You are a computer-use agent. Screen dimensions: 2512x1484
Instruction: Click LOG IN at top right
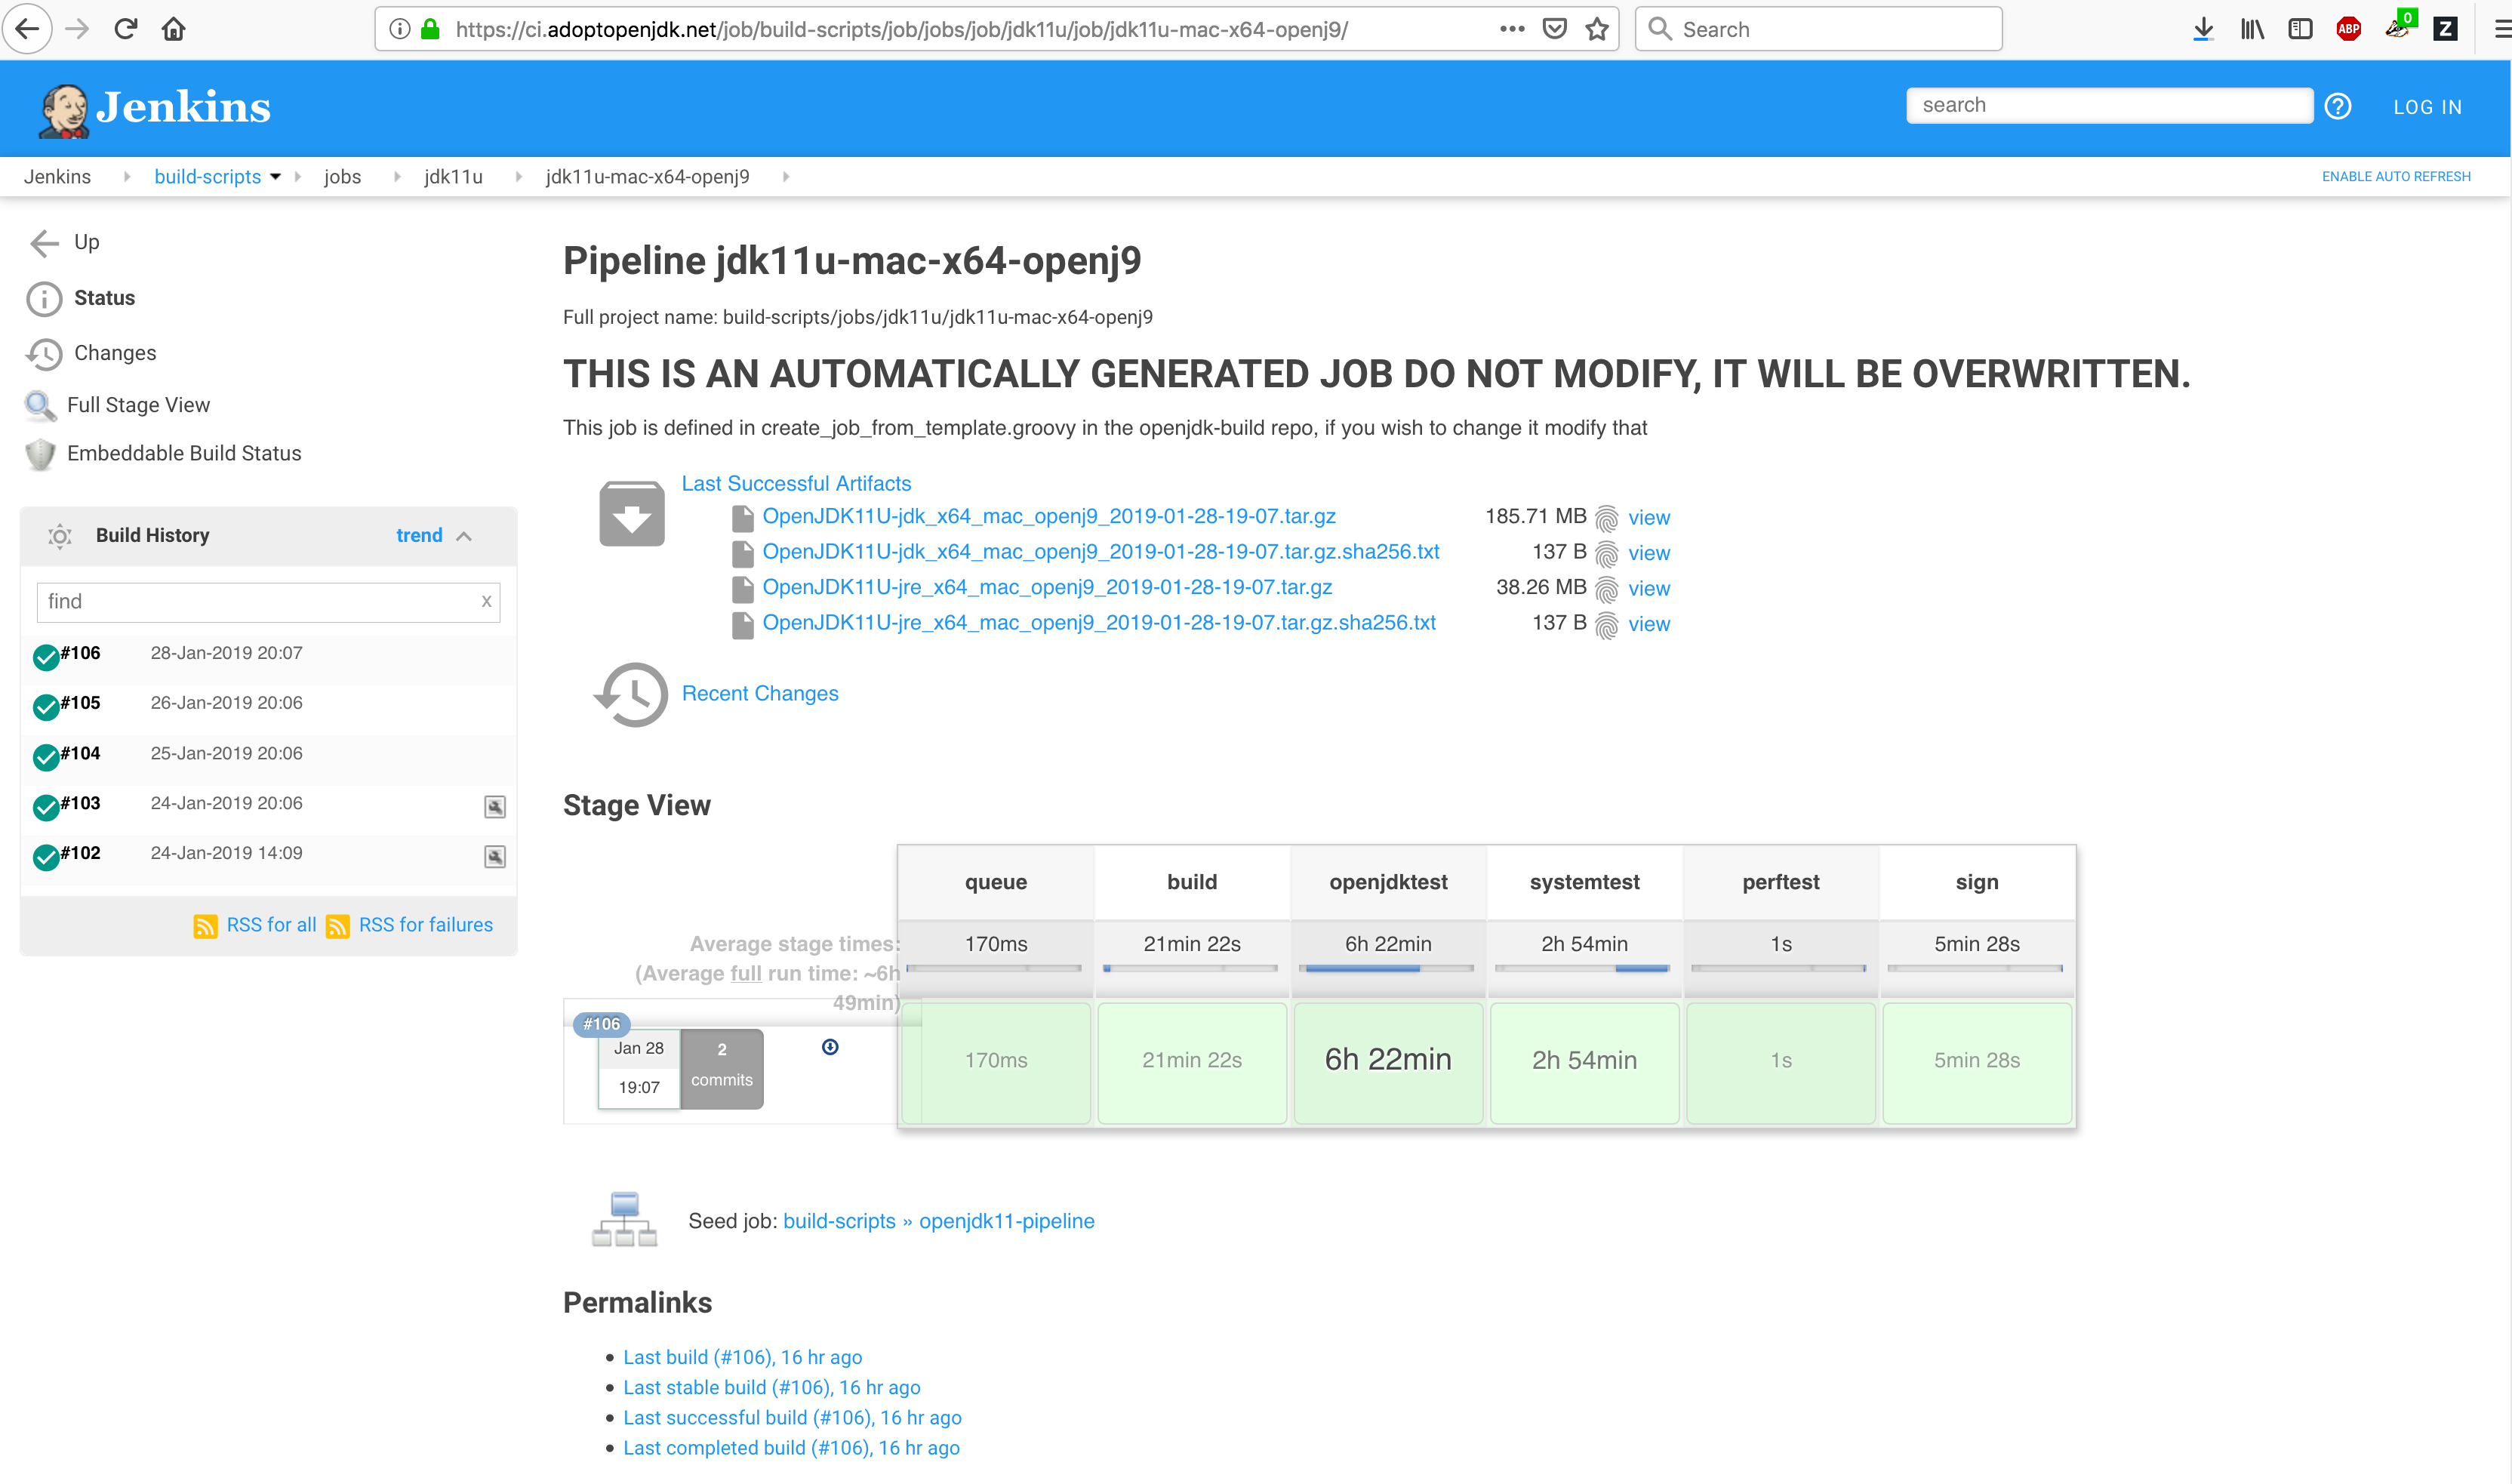point(2428,107)
